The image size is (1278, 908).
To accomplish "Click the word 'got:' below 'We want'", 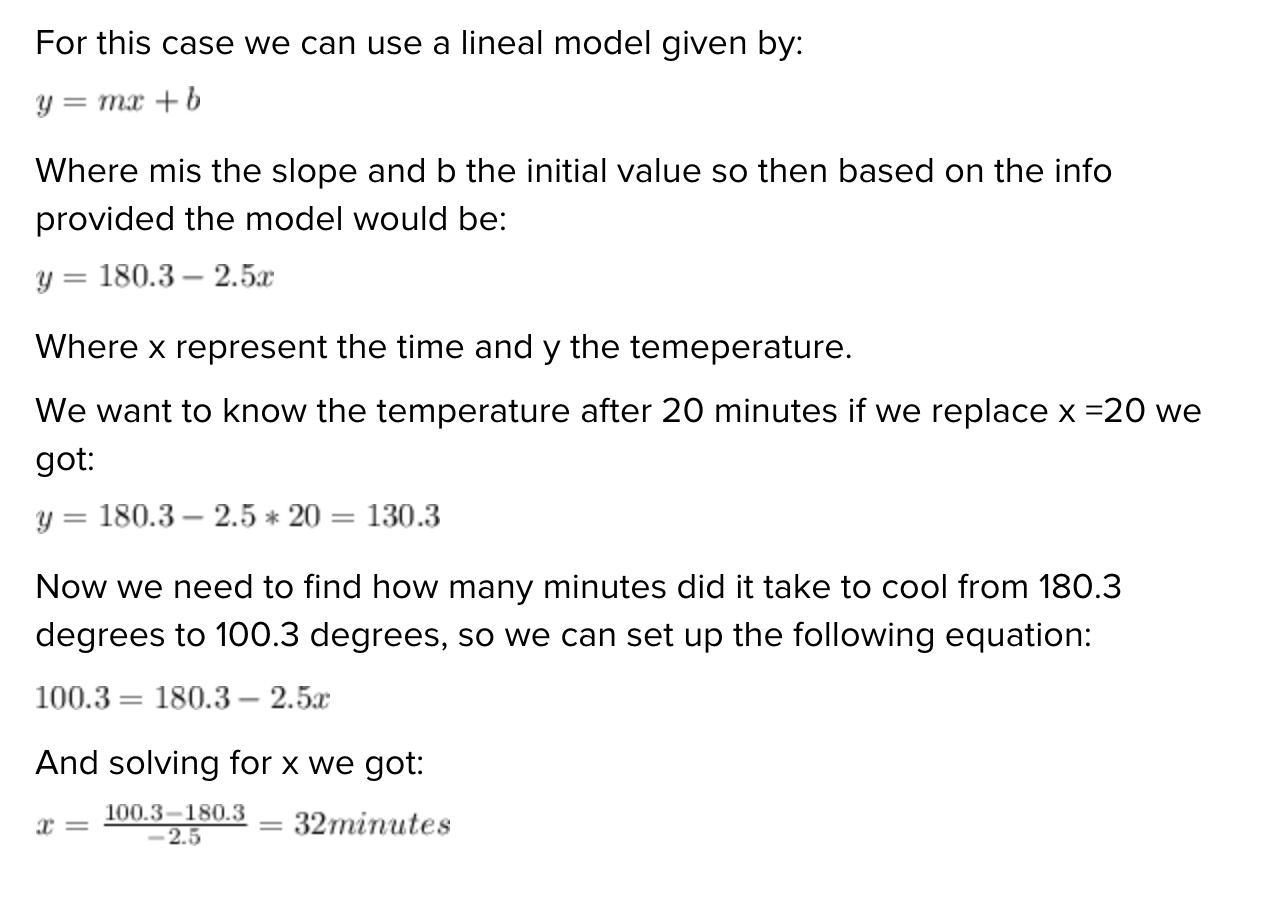I will (65, 460).
